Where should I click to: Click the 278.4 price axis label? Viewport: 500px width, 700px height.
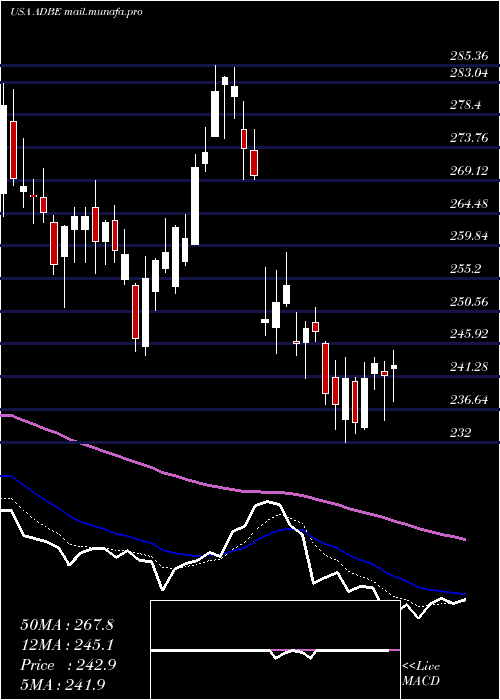coord(465,105)
